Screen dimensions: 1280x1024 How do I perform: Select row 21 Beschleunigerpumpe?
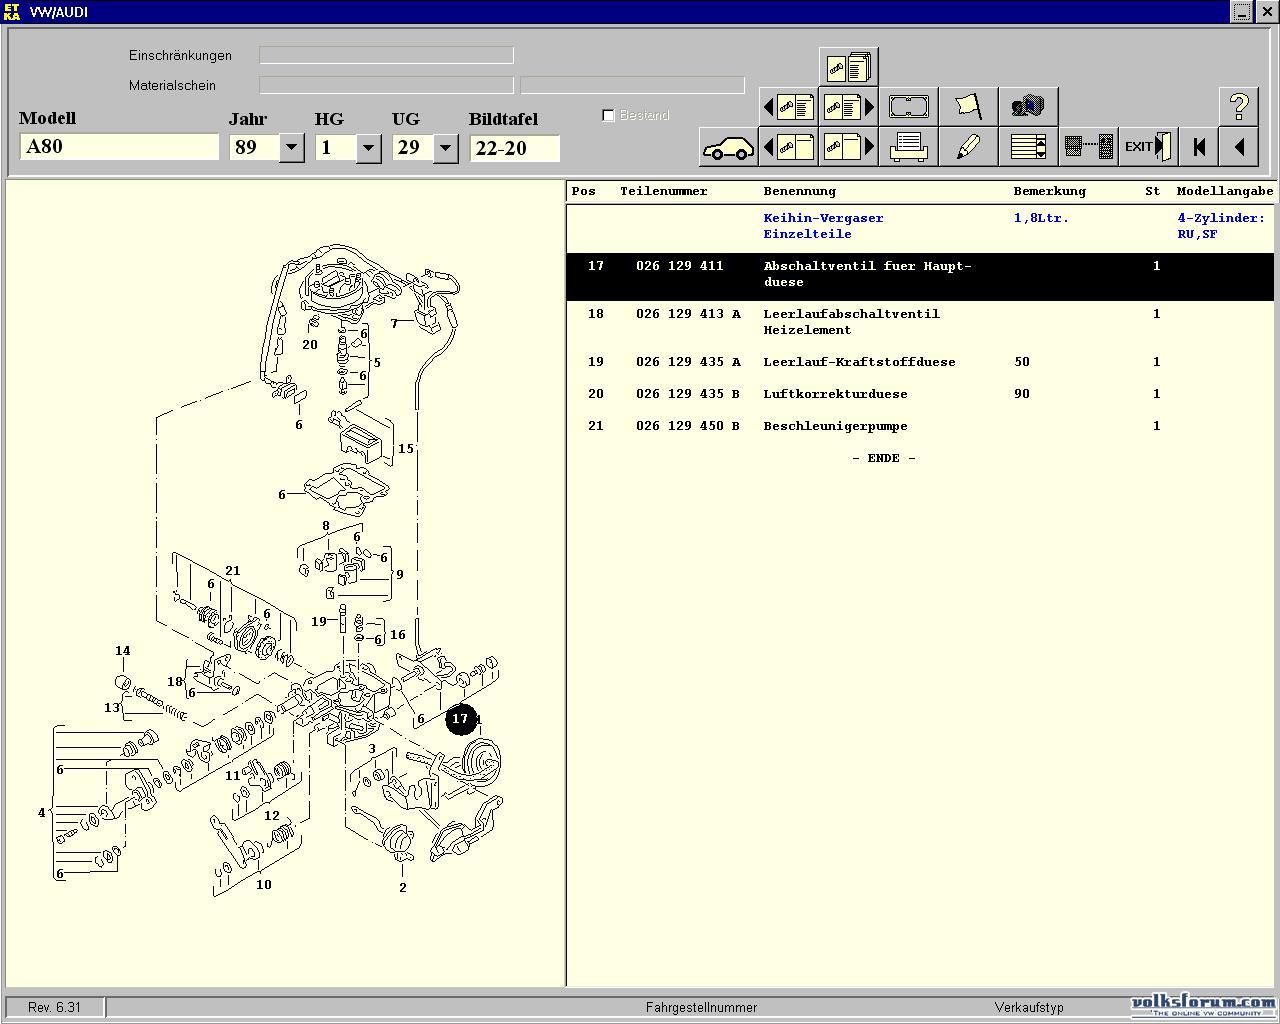pyautogui.click(x=922, y=426)
